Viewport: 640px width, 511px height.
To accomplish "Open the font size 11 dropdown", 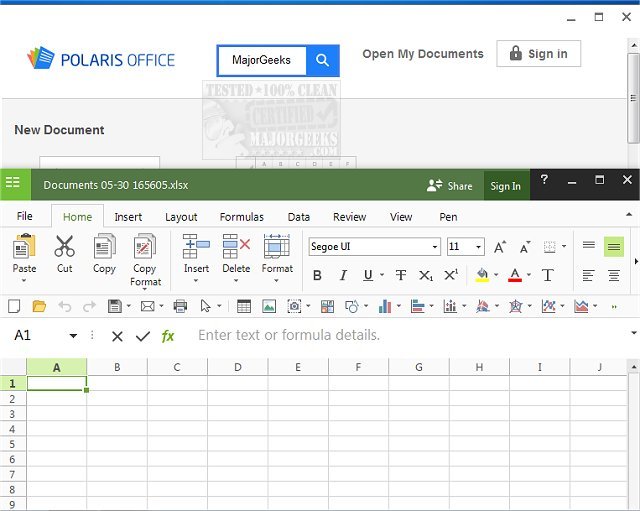I will [x=478, y=247].
